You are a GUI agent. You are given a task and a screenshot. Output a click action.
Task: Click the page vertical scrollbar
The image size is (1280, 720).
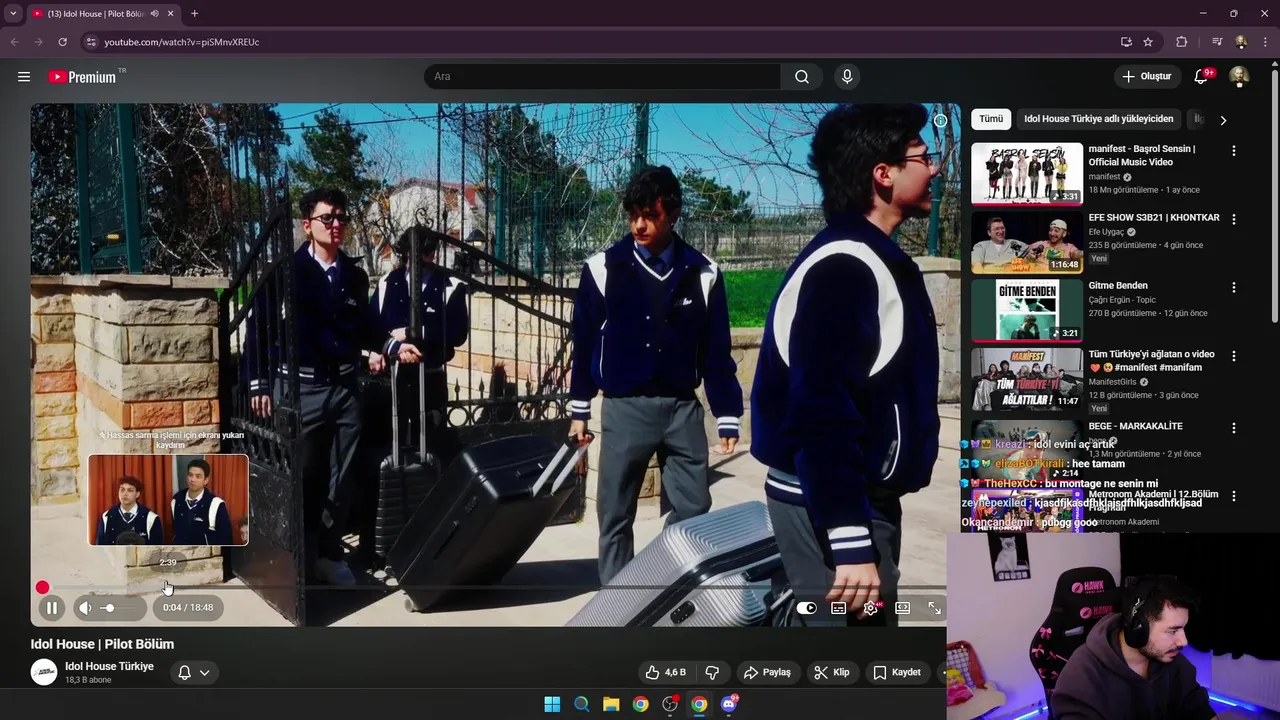pyautogui.click(x=1274, y=195)
